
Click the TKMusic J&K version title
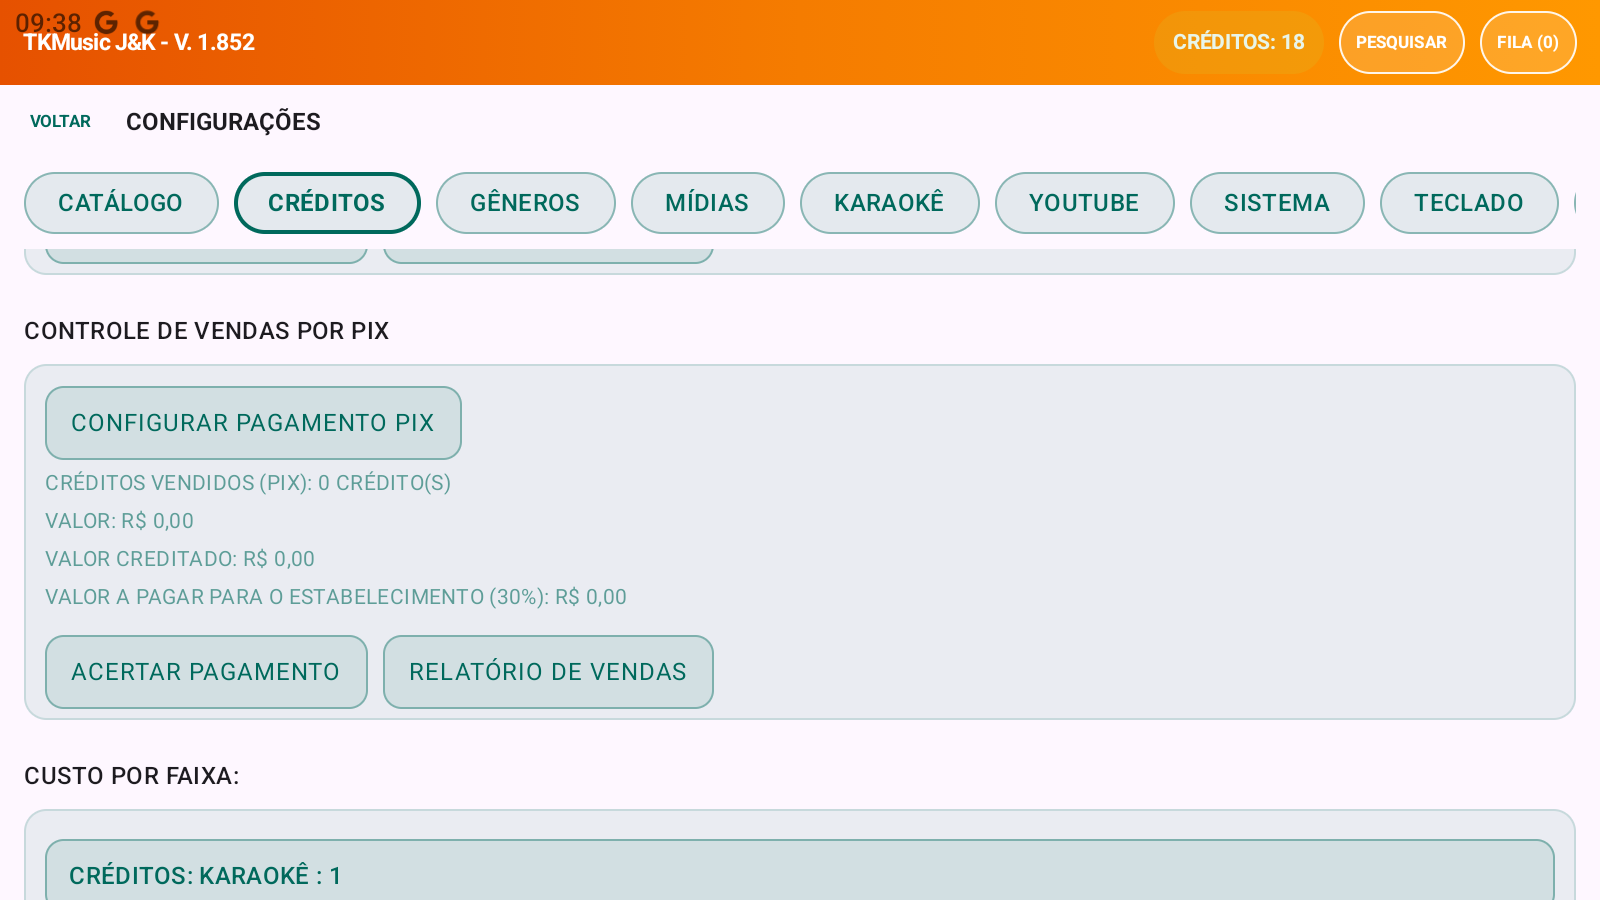pos(139,42)
